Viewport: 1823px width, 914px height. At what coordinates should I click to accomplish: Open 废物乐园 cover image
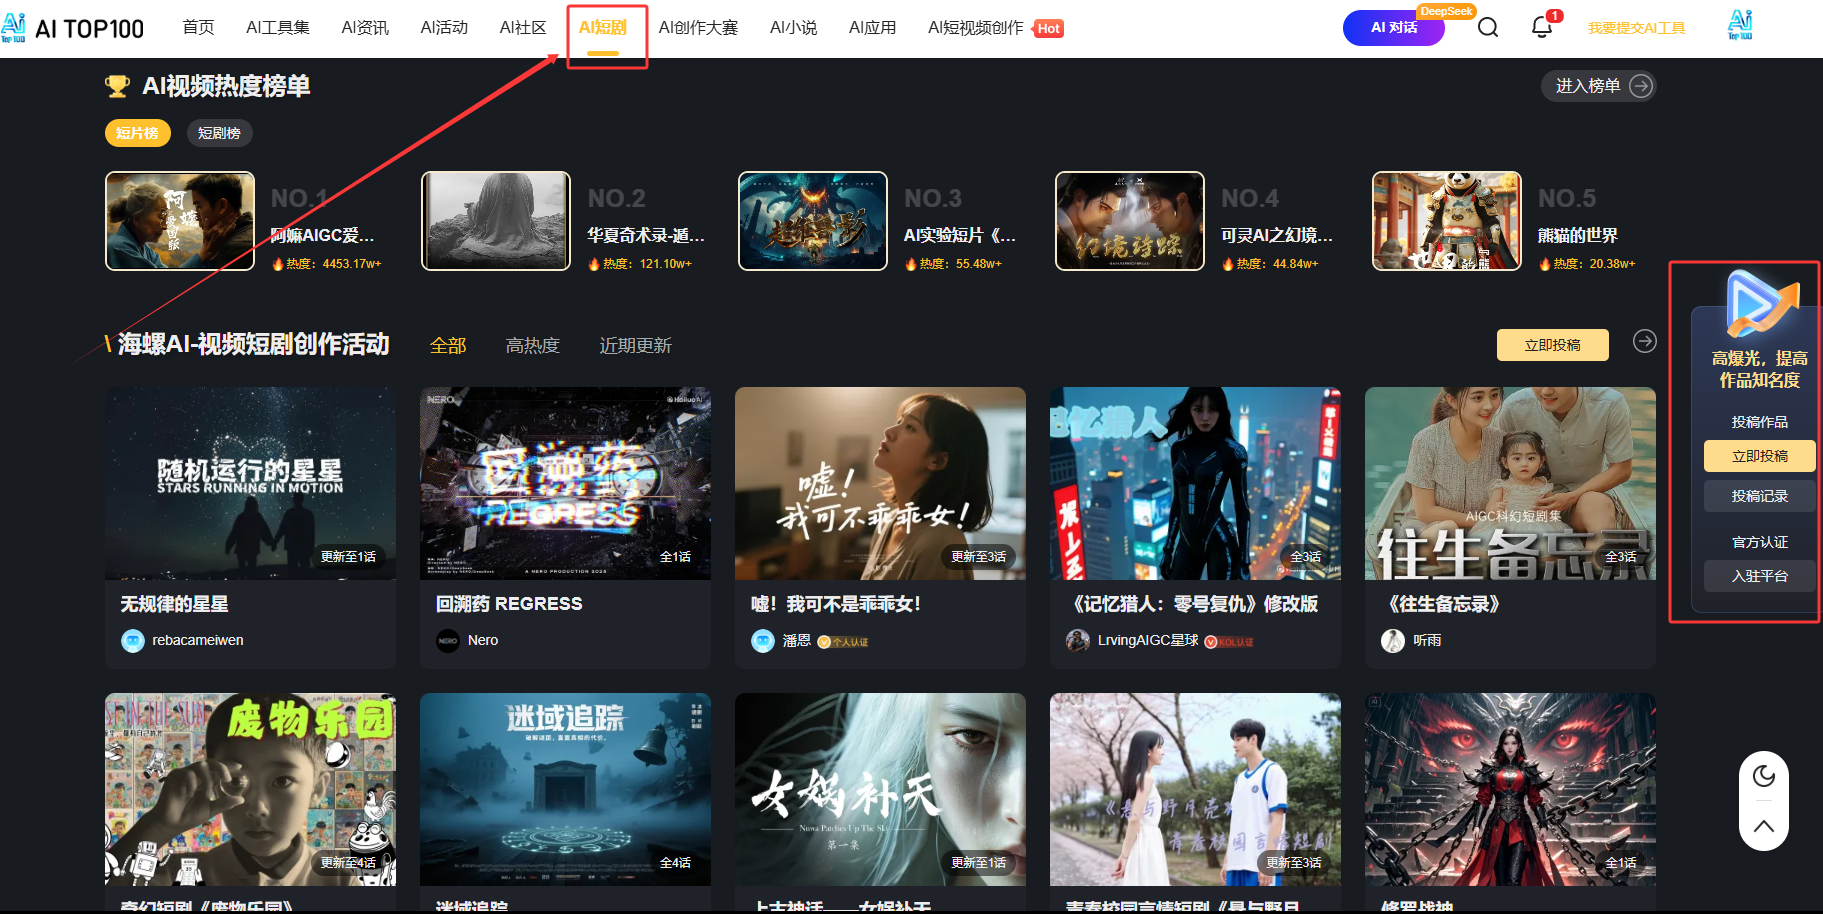pos(250,789)
